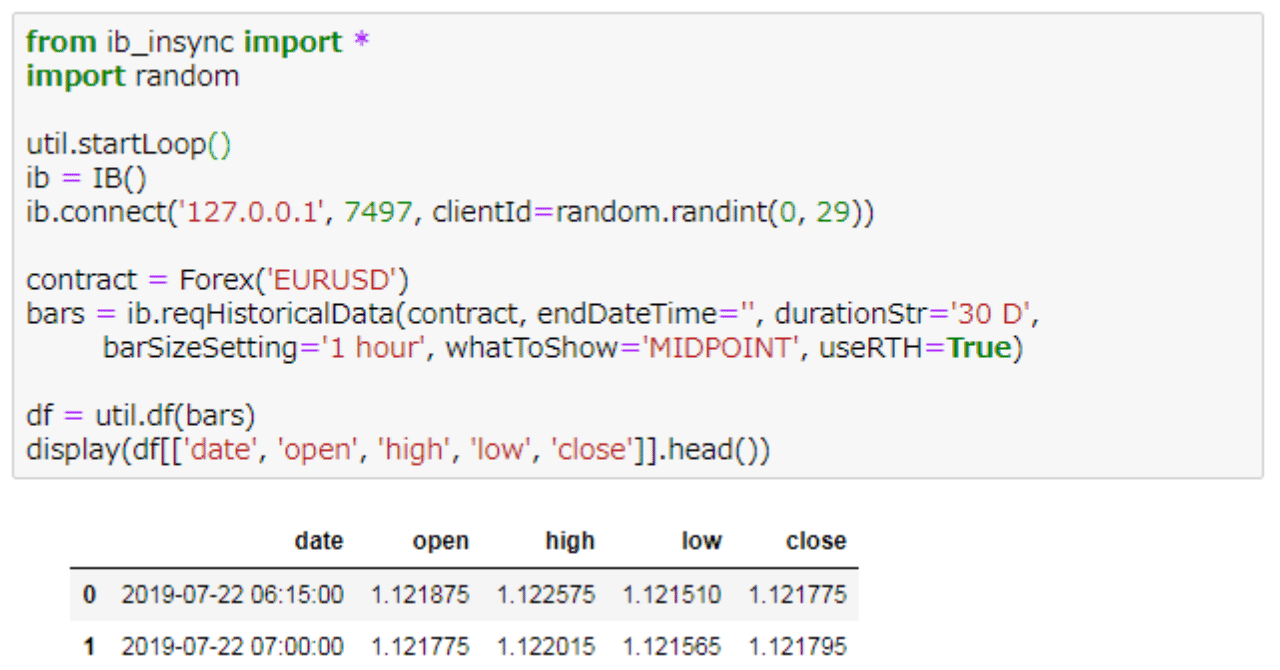Click the 'date' column header
Image resolution: width=1280 pixels, height=670 pixels.
(319, 541)
